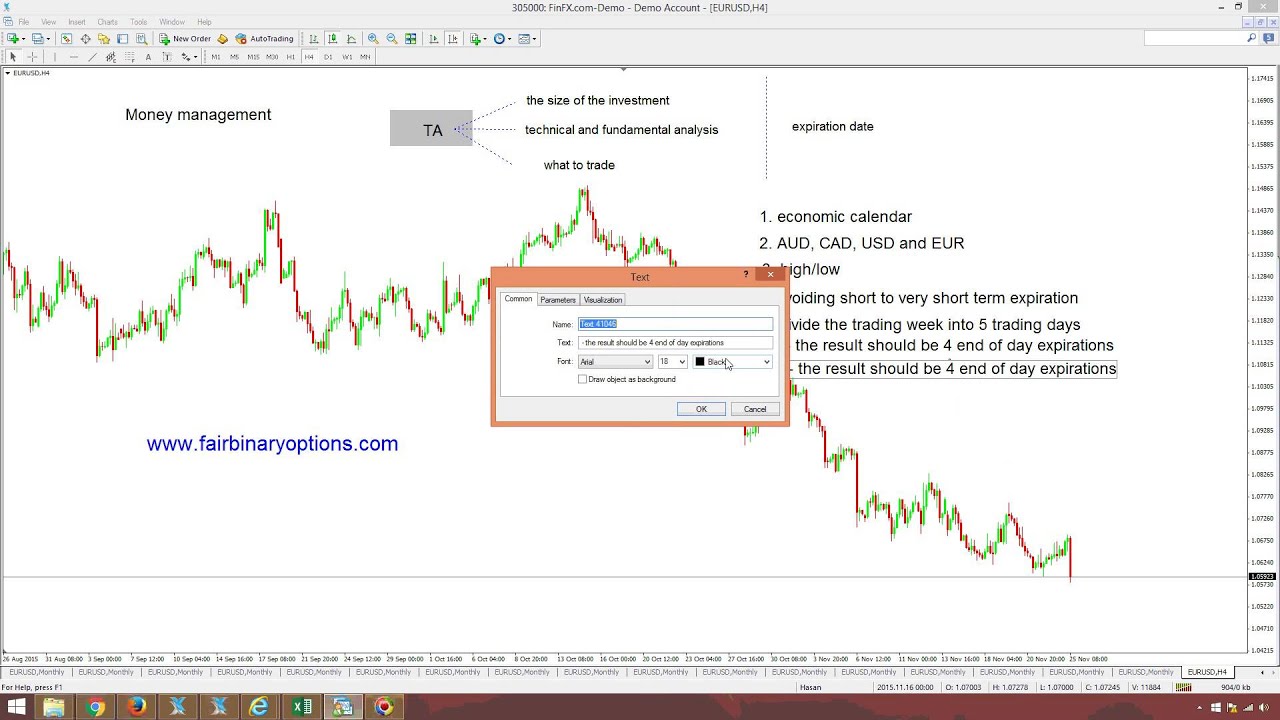Screen dimensions: 1280x720
Task: Switch timeframe to M15
Action: pos(253,57)
